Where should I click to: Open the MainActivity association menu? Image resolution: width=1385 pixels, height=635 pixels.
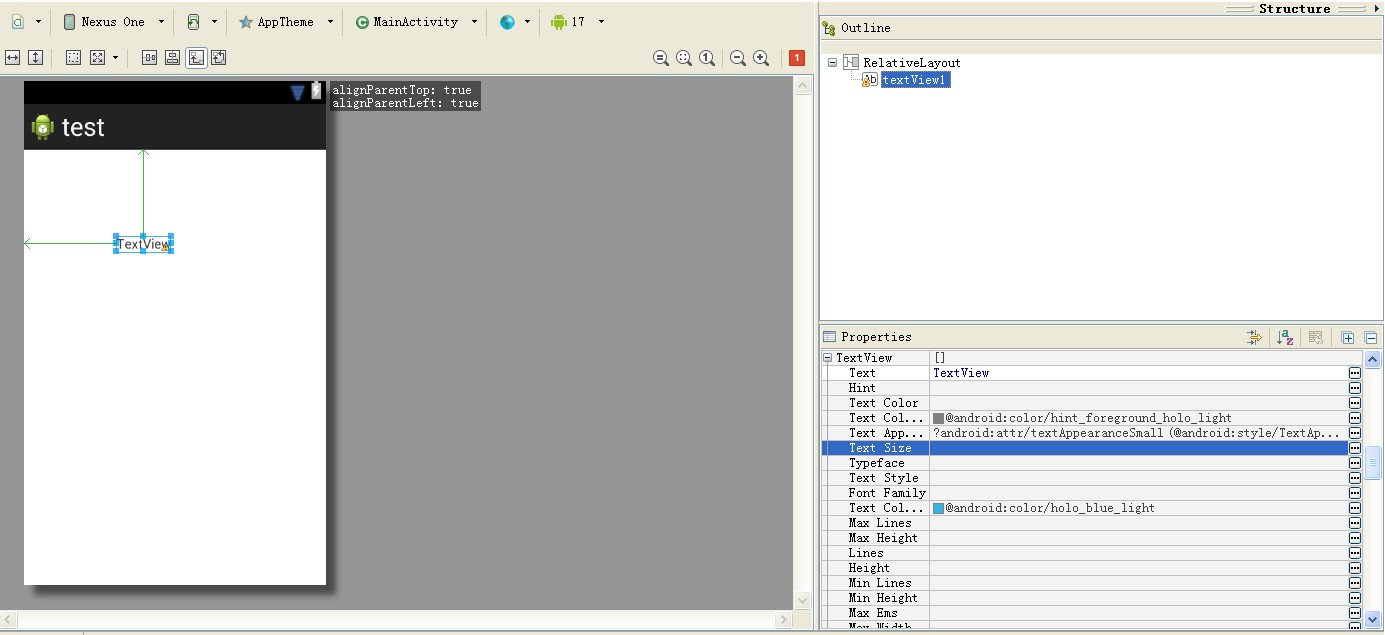416,22
